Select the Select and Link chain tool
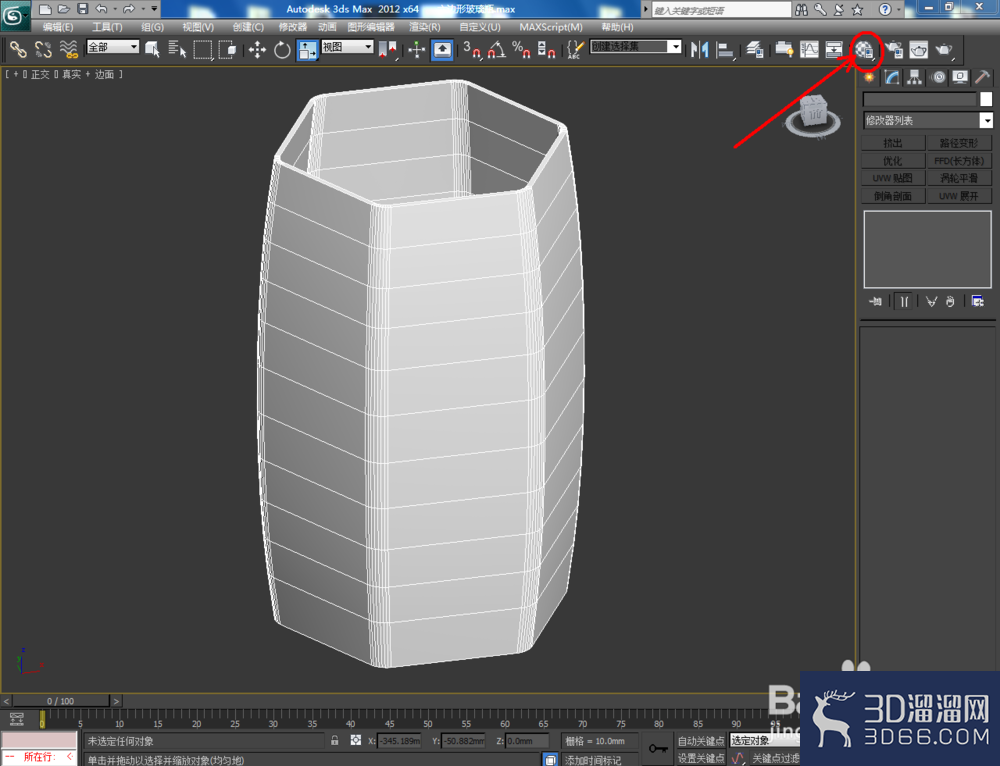This screenshot has width=1000, height=766. [18, 49]
